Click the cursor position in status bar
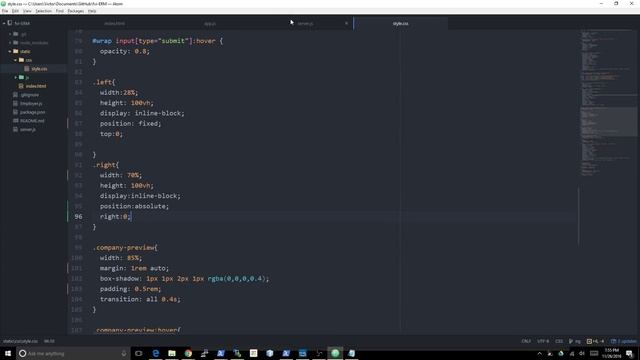The height and width of the screenshot is (360, 640). [49, 341]
